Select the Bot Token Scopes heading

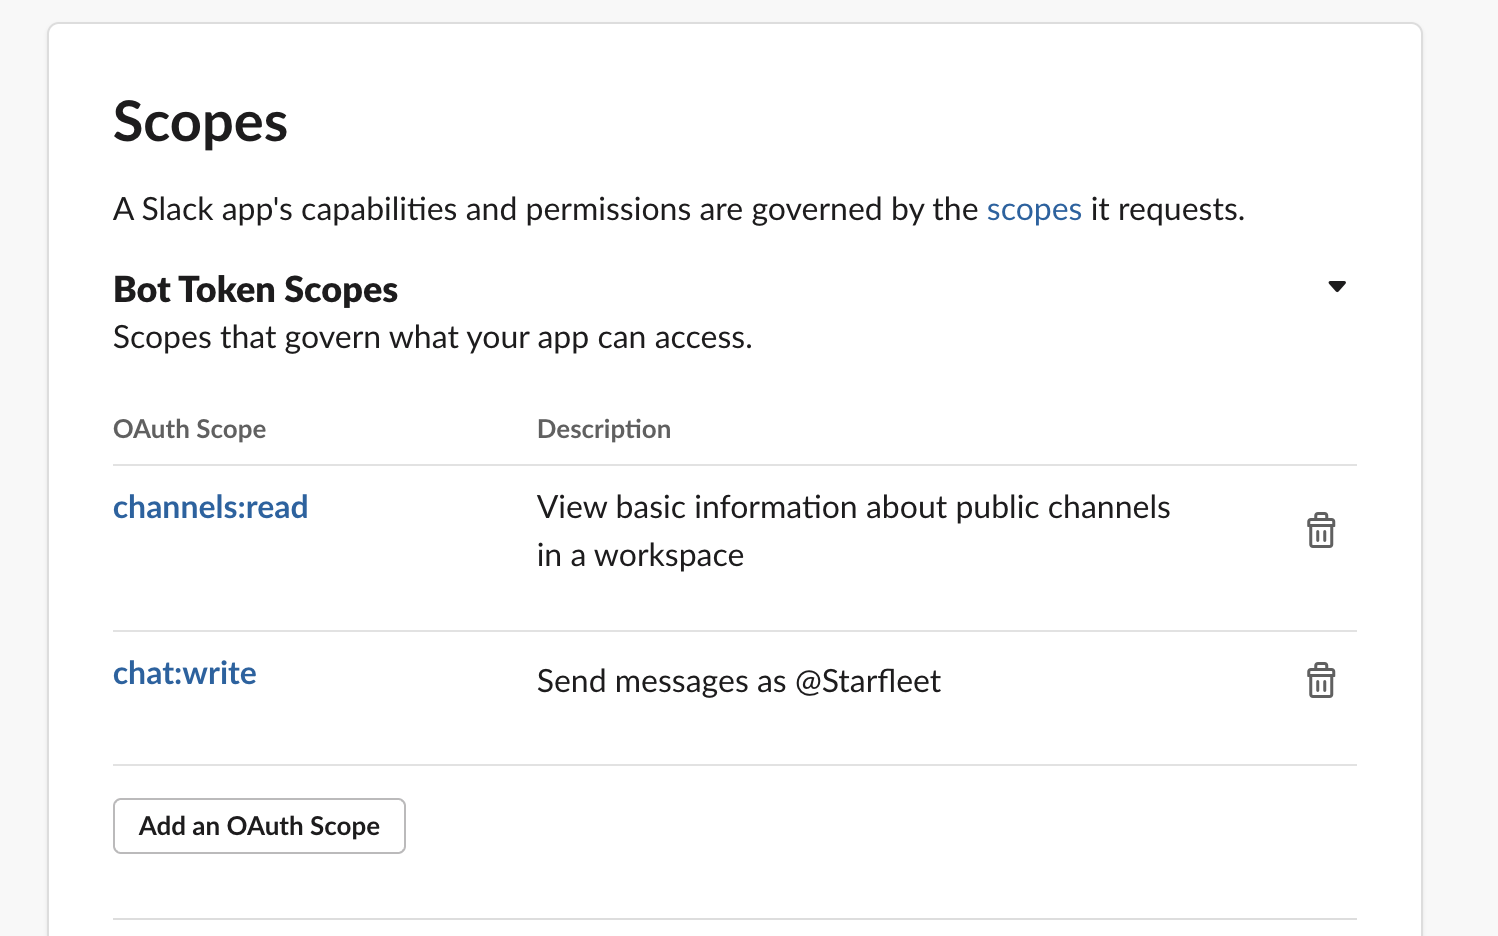click(255, 289)
